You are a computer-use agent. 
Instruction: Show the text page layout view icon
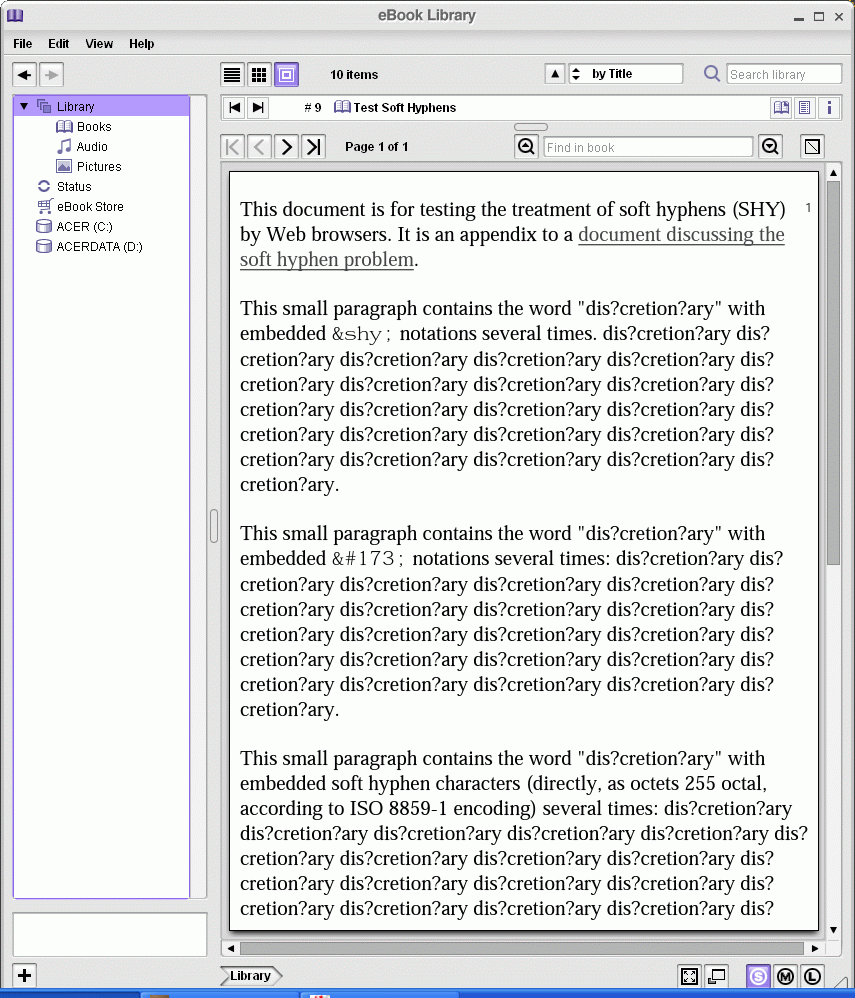pos(805,108)
